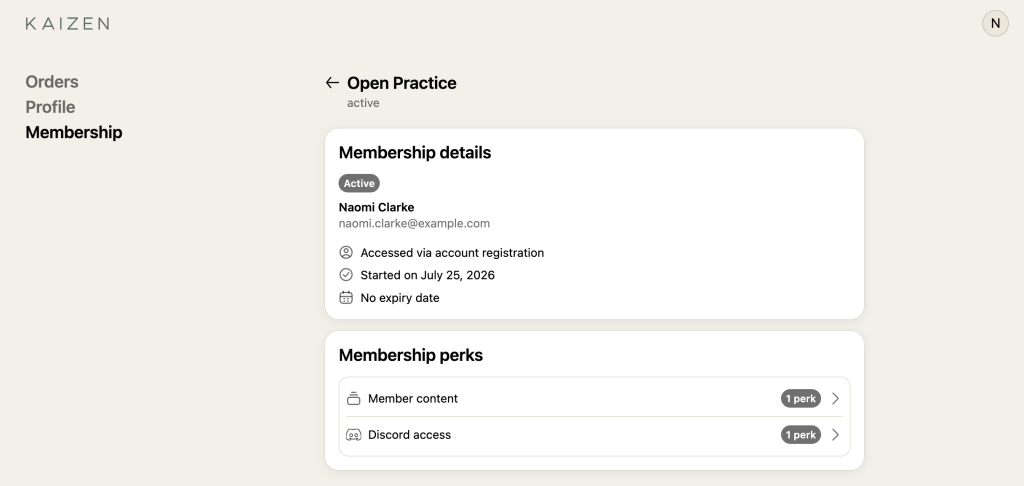Go back using the left arrow icon
The image size is (1024, 486).
pos(332,82)
